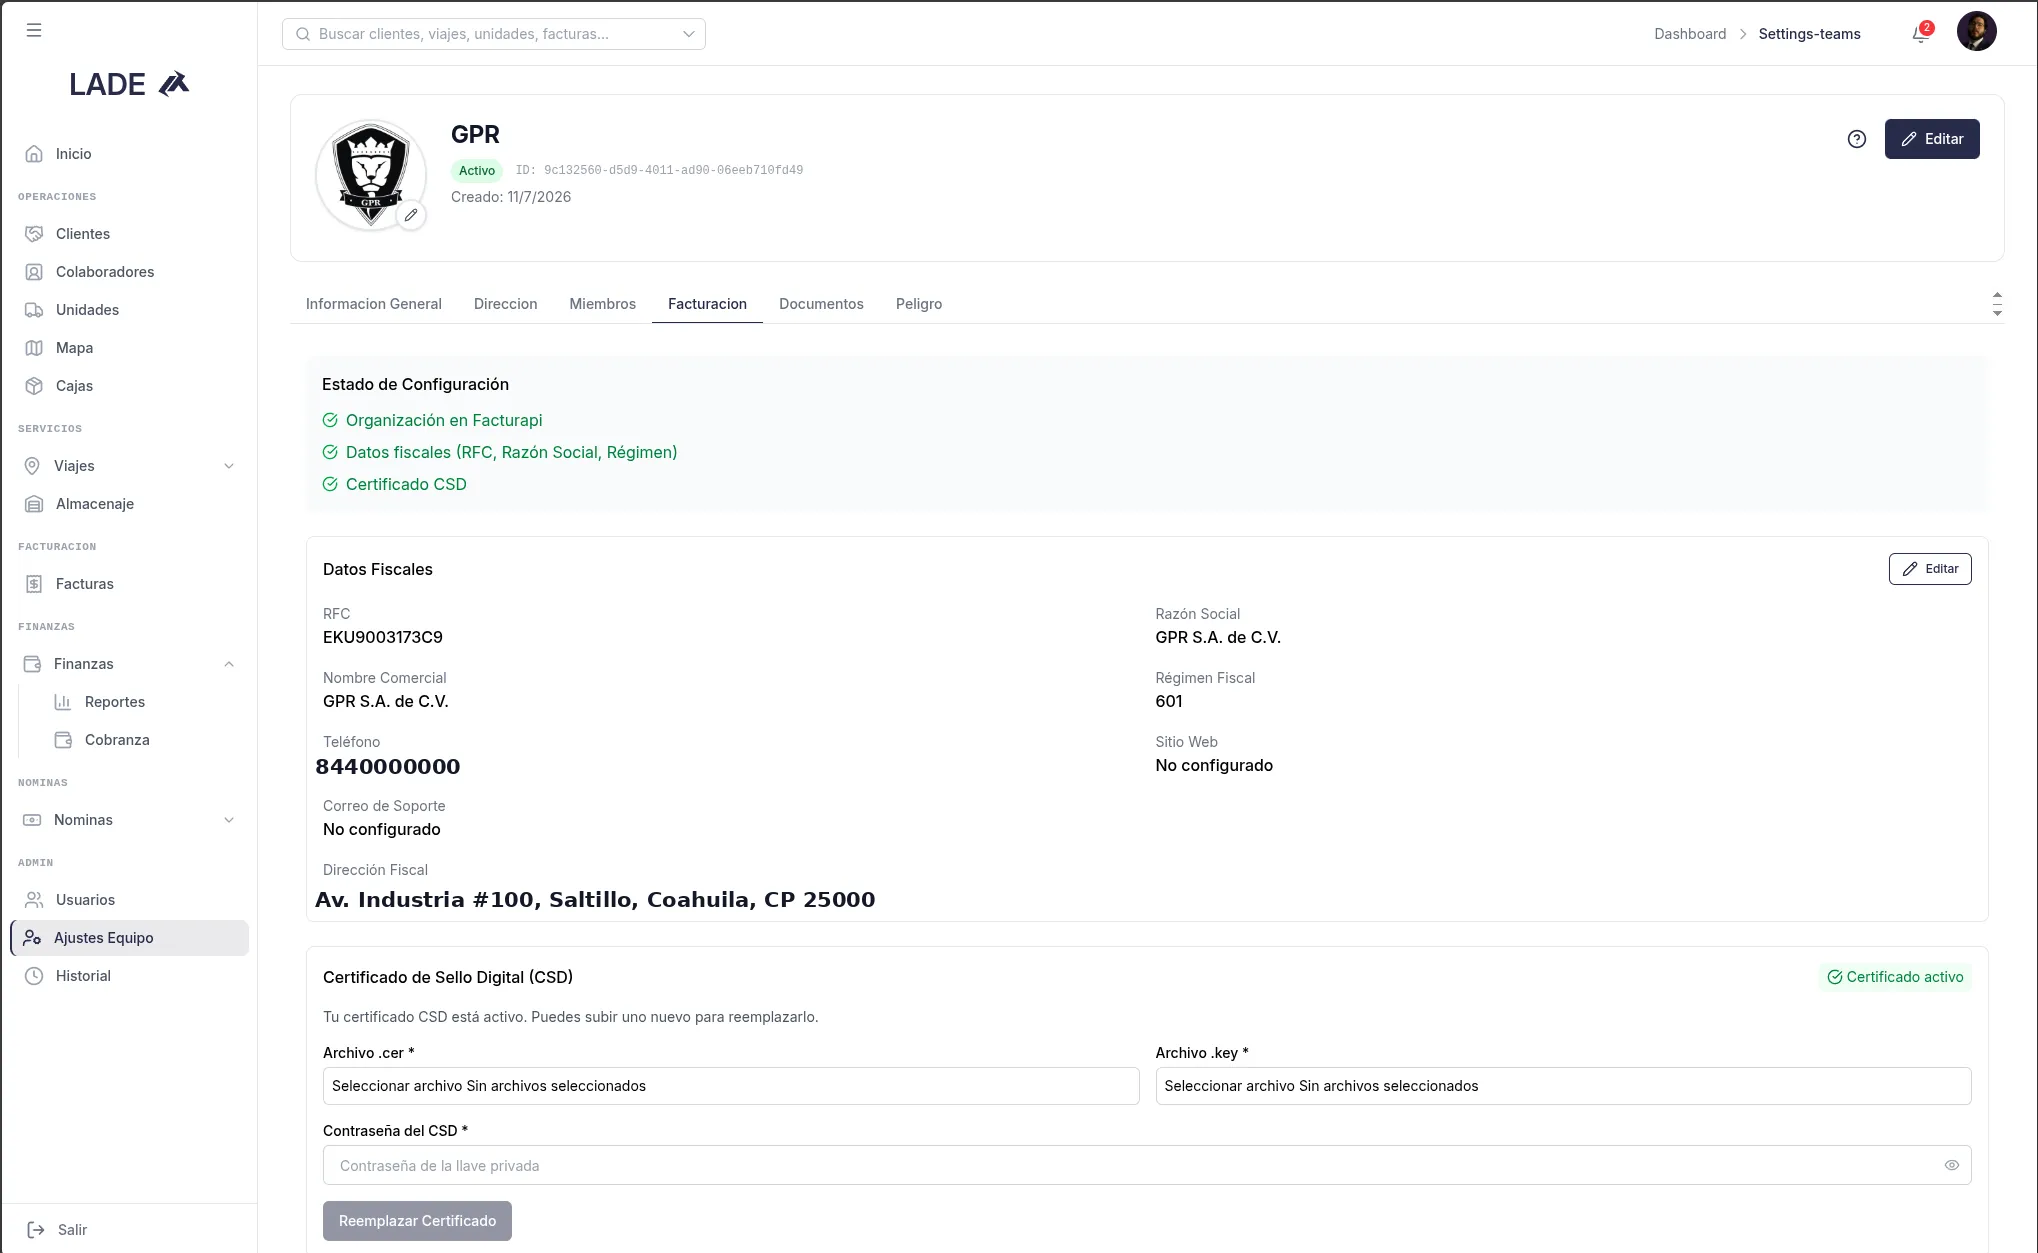The width and height of the screenshot is (2038, 1253).
Task: Choose Archivo .cer file input
Action: tap(731, 1086)
